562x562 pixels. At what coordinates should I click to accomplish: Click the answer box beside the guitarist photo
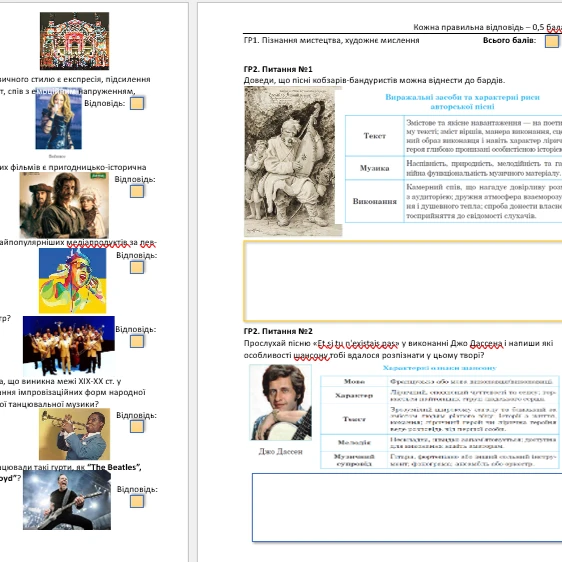pos(137,501)
